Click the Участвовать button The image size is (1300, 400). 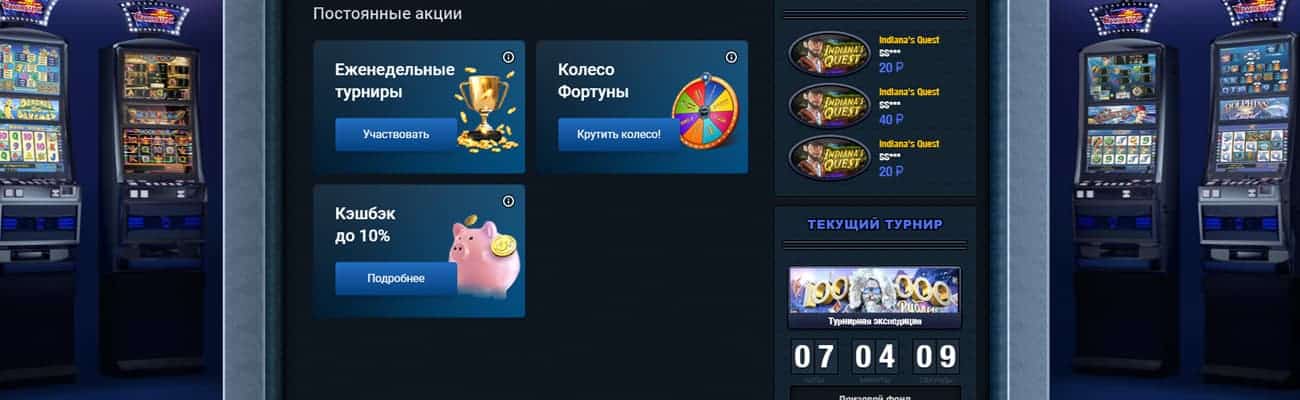coord(396,134)
